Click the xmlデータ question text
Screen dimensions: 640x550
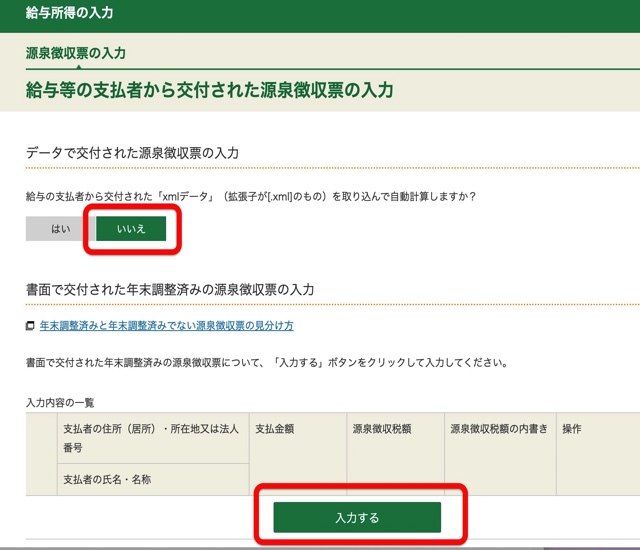click(x=250, y=197)
